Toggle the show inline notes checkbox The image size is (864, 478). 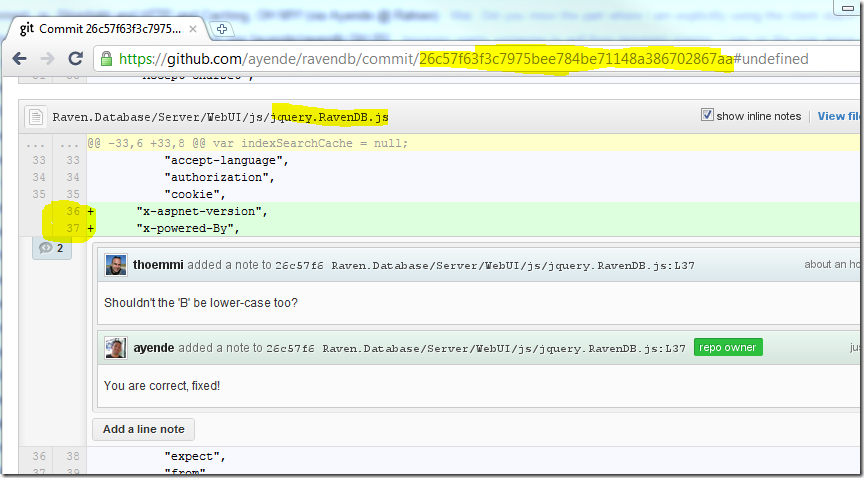point(707,115)
